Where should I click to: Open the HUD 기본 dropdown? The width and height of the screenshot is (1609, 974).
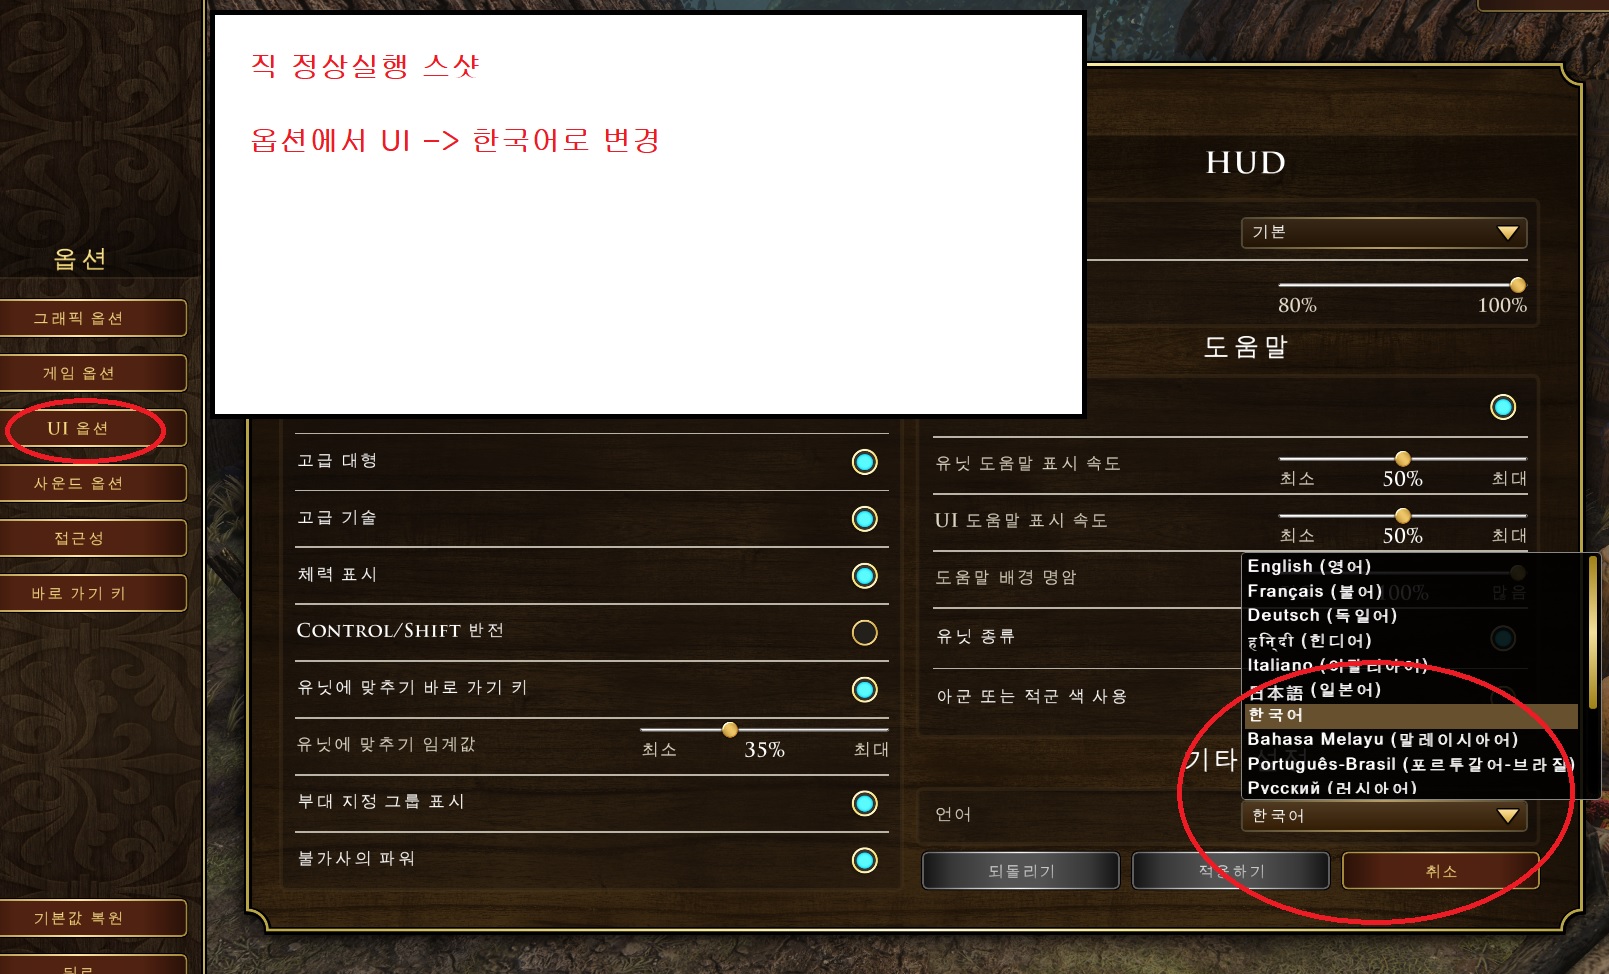pos(1384,233)
